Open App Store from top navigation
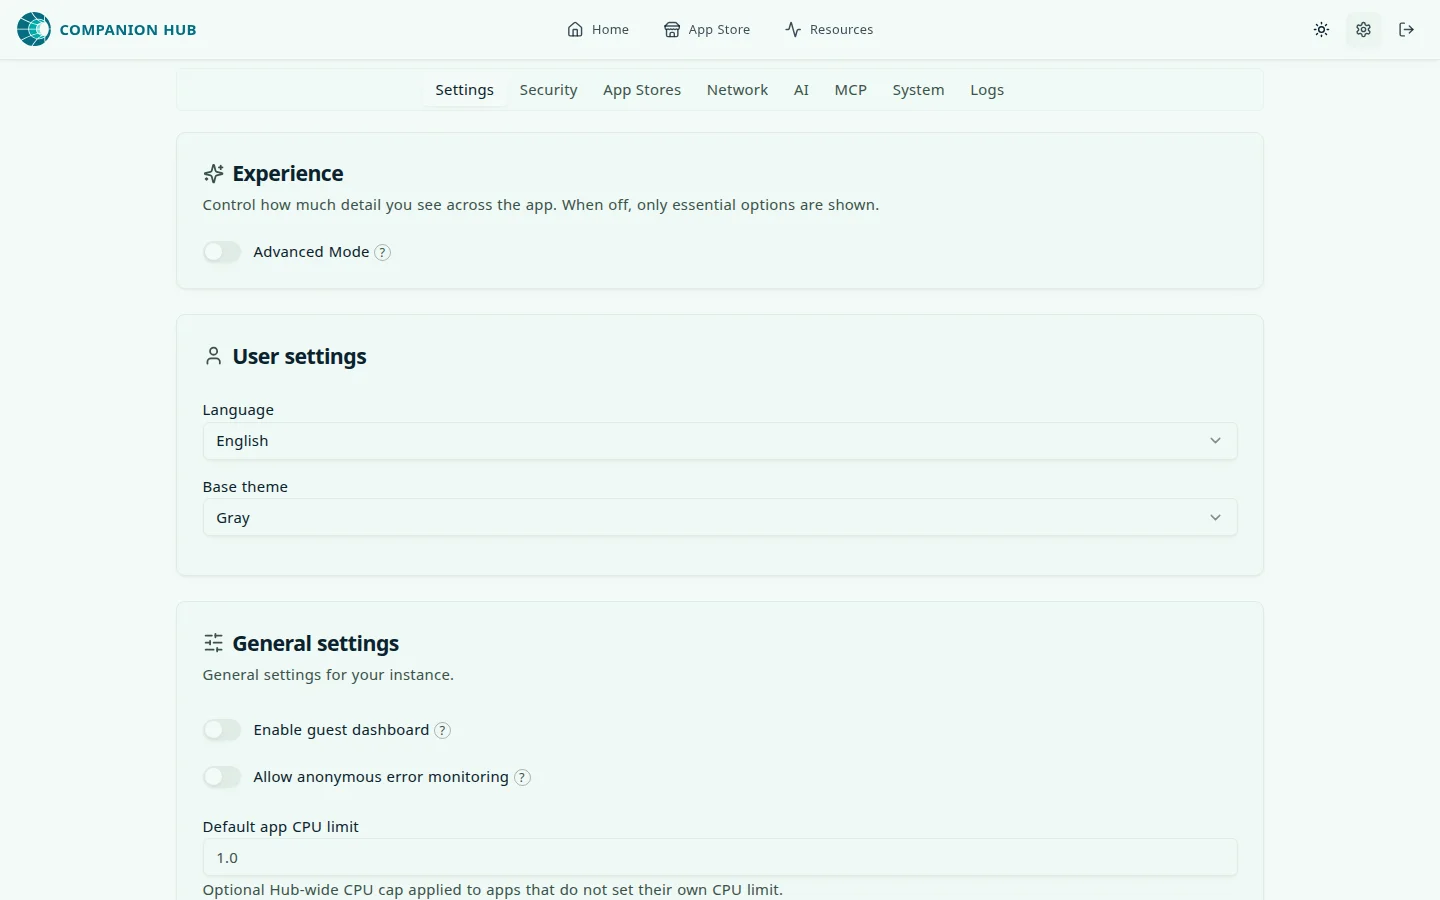 (707, 30)
